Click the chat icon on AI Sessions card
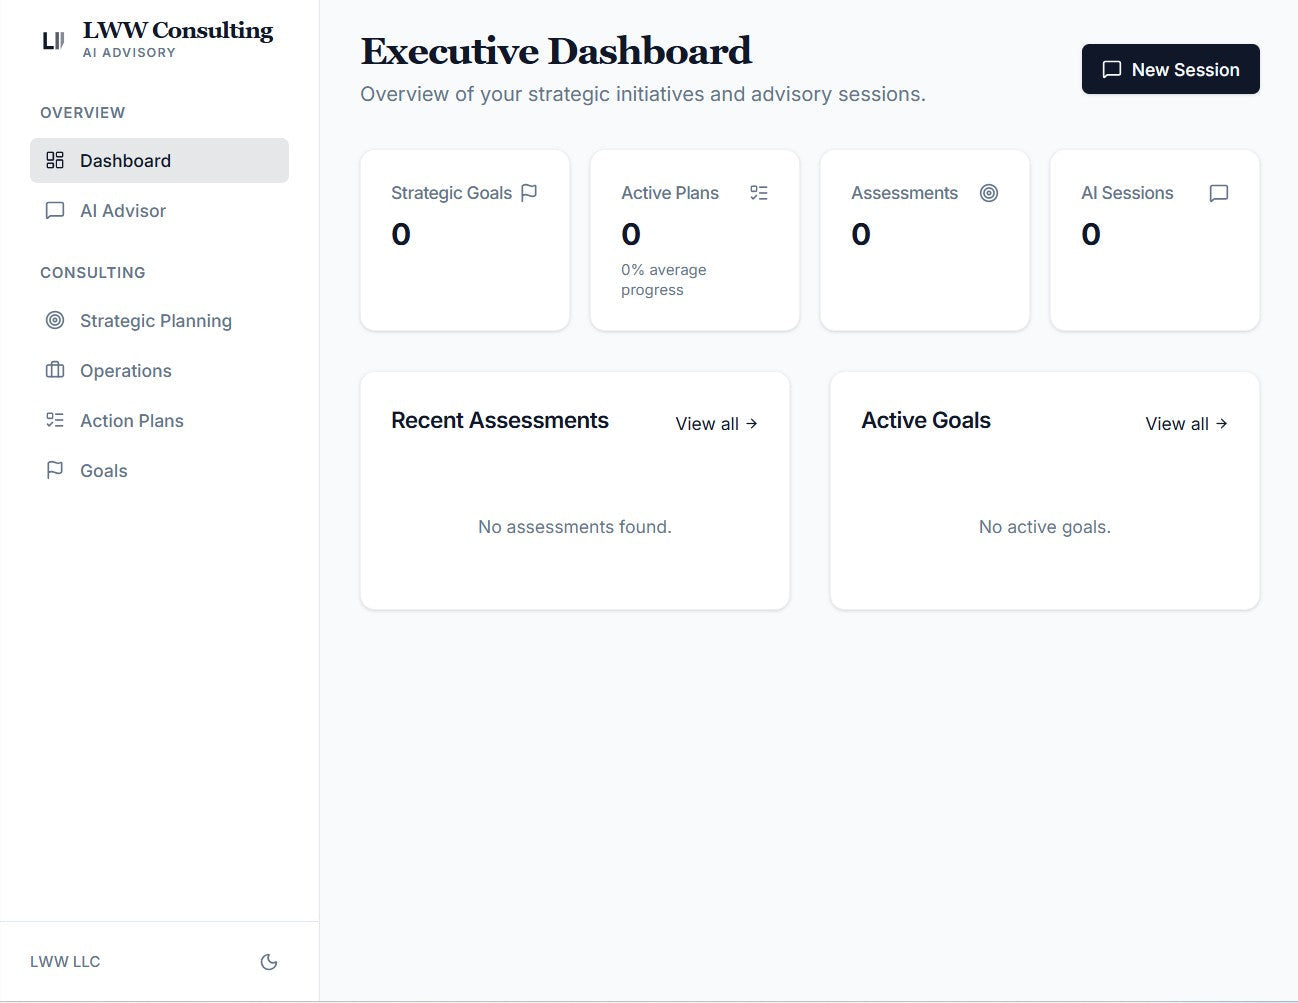 click(x=1219, y=193)
